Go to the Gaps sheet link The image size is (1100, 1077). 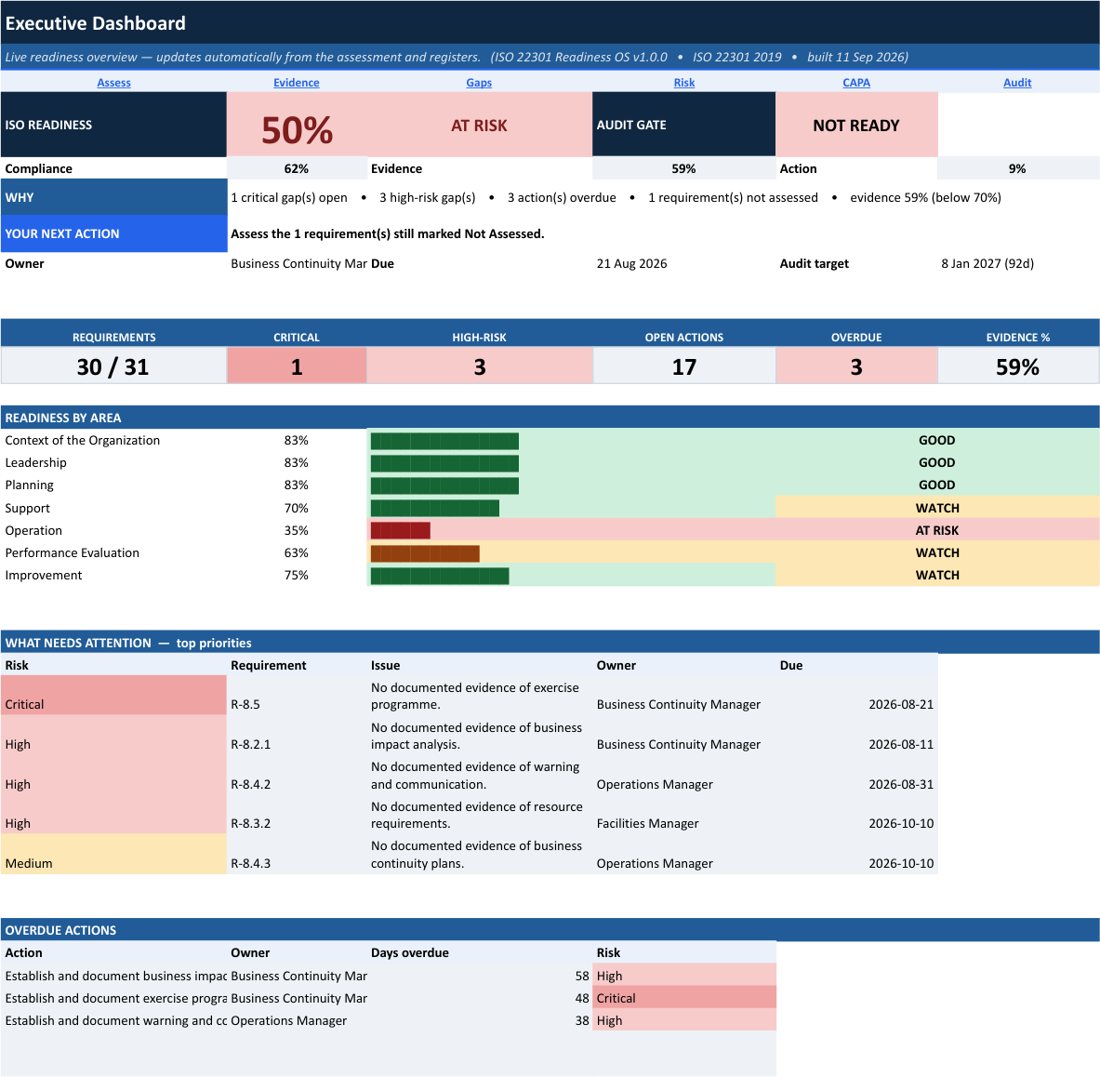point(479,83)
